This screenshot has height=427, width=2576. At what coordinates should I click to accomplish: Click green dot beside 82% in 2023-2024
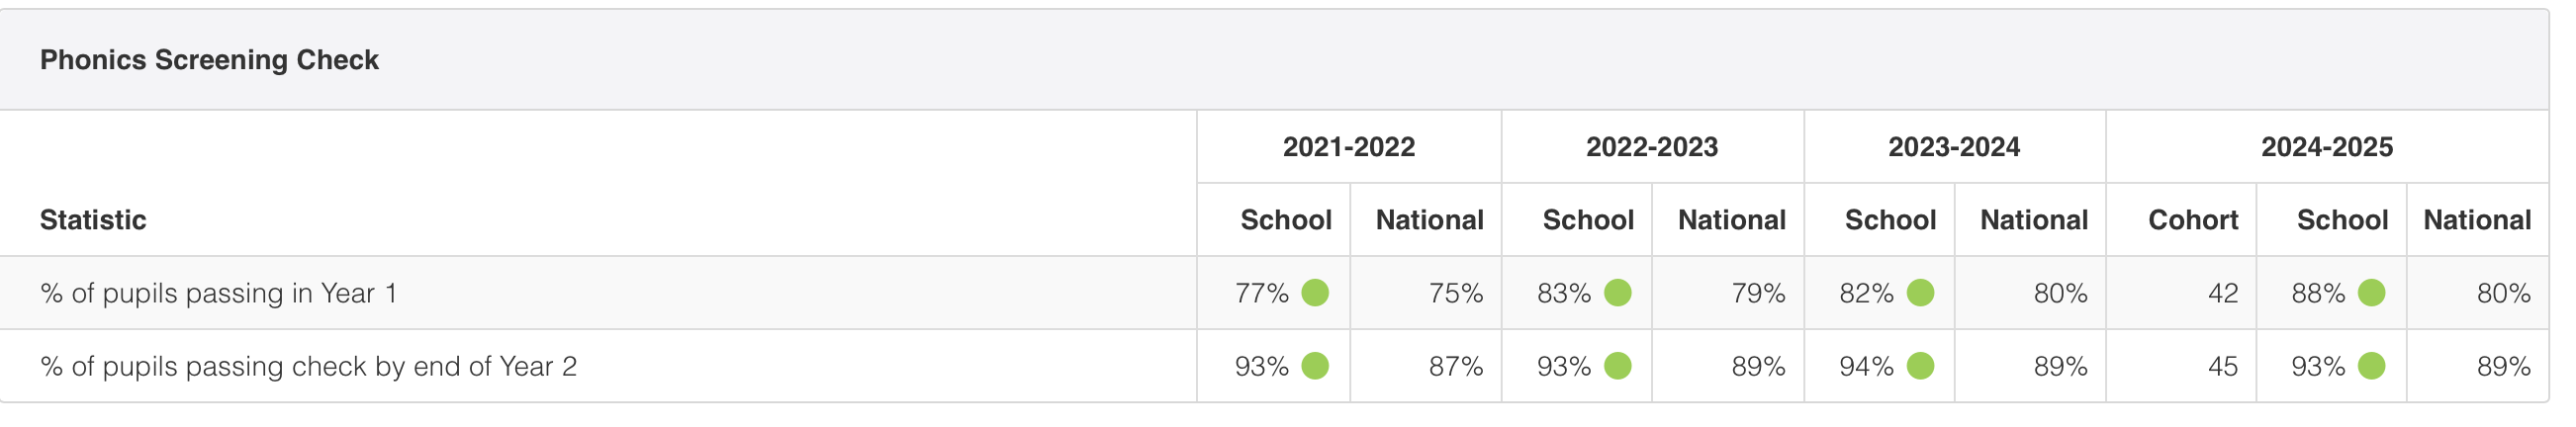[1920, 293]
